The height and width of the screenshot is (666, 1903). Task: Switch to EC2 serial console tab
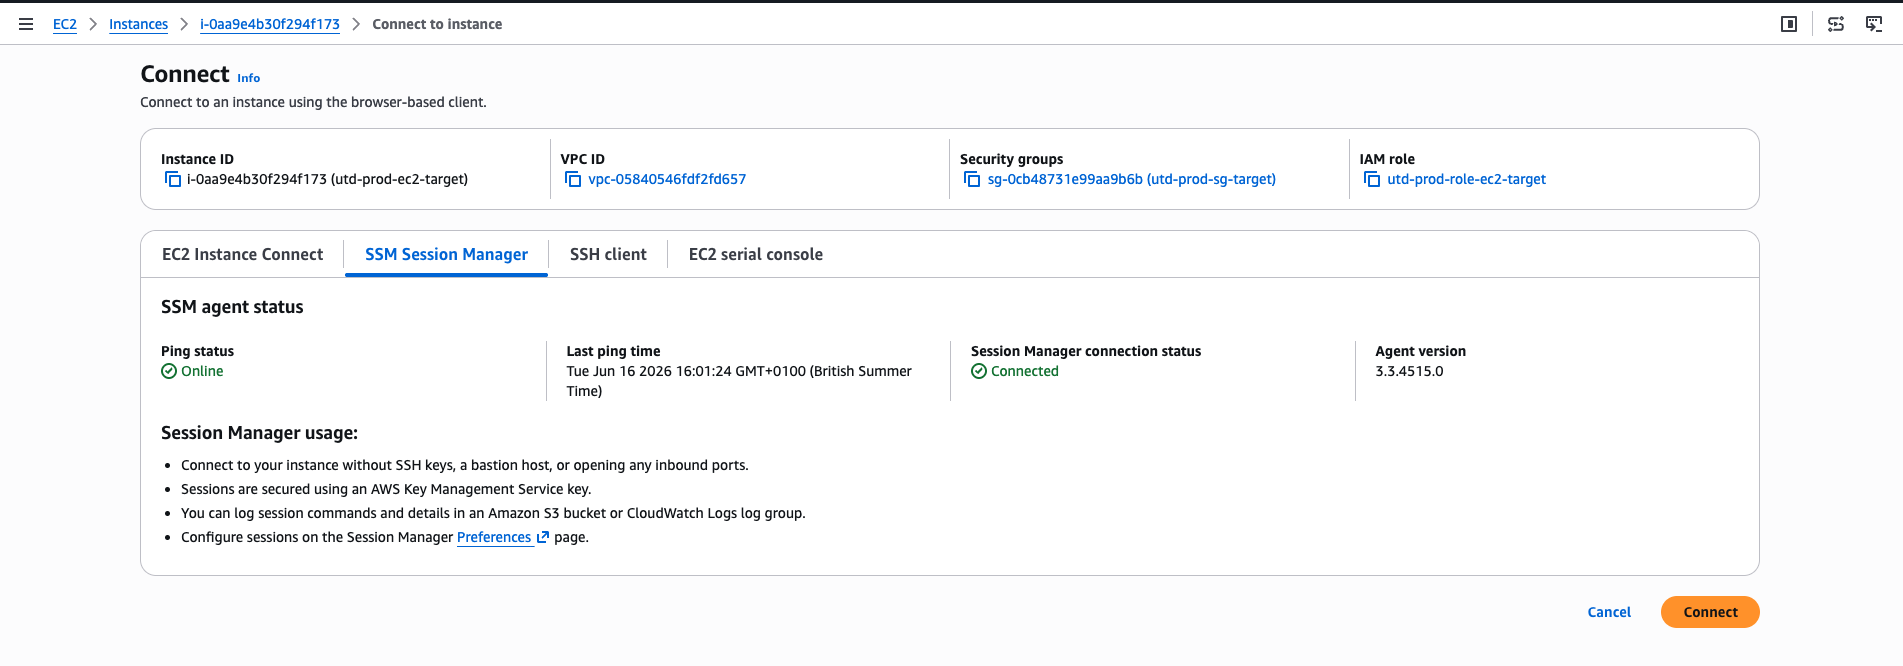click(x=756, y=254)
